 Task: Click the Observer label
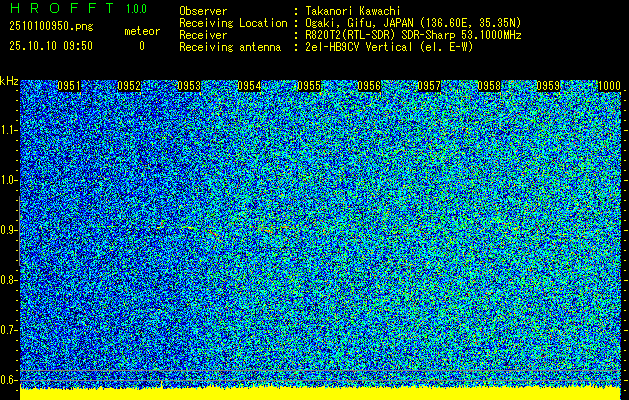tap(203, 11)
